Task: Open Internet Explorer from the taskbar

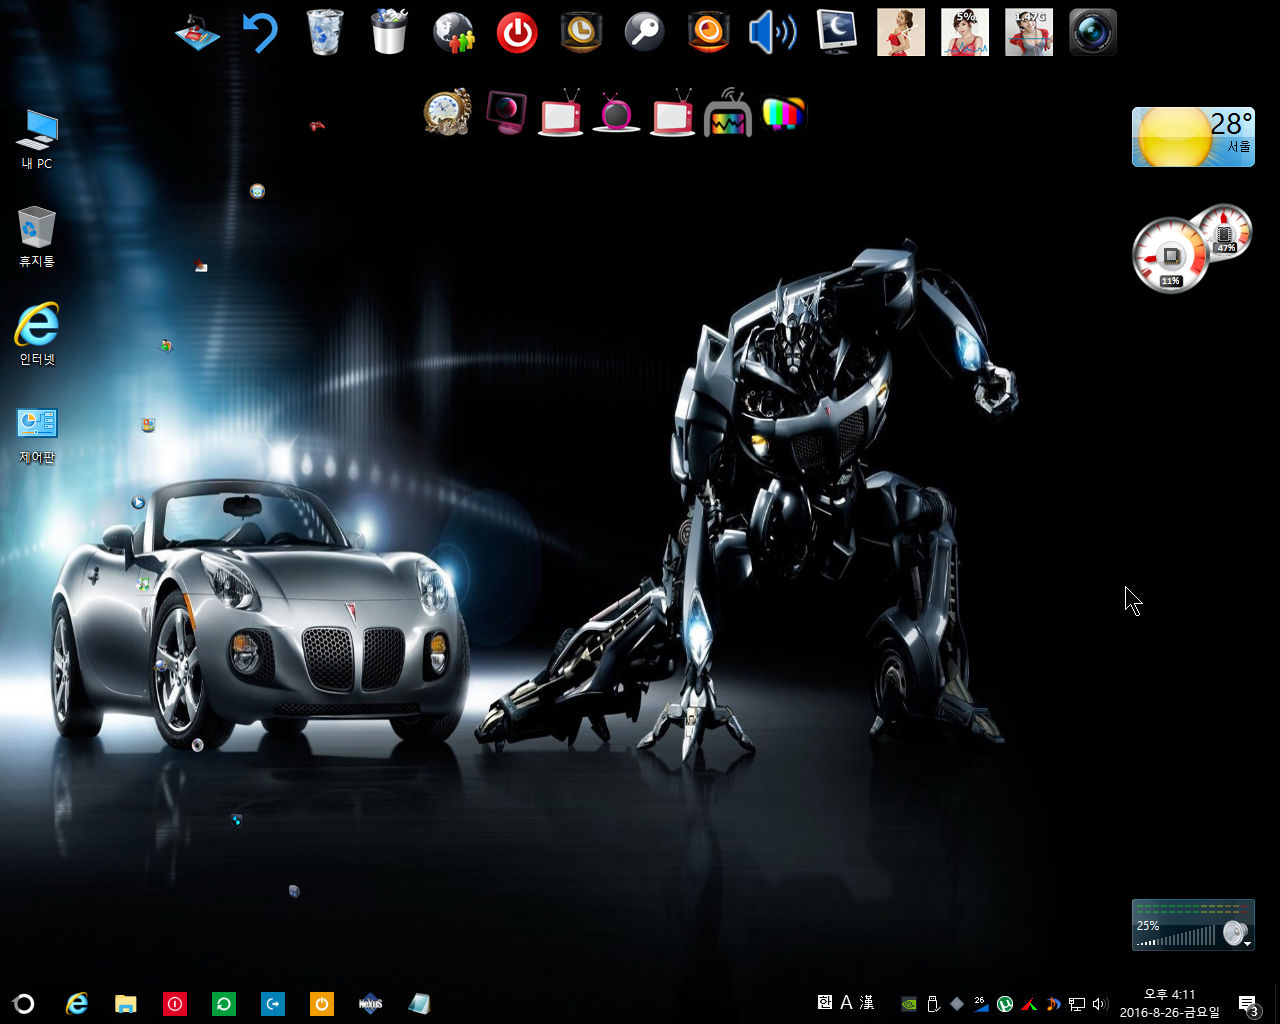Action: [x=76, y=1004]
